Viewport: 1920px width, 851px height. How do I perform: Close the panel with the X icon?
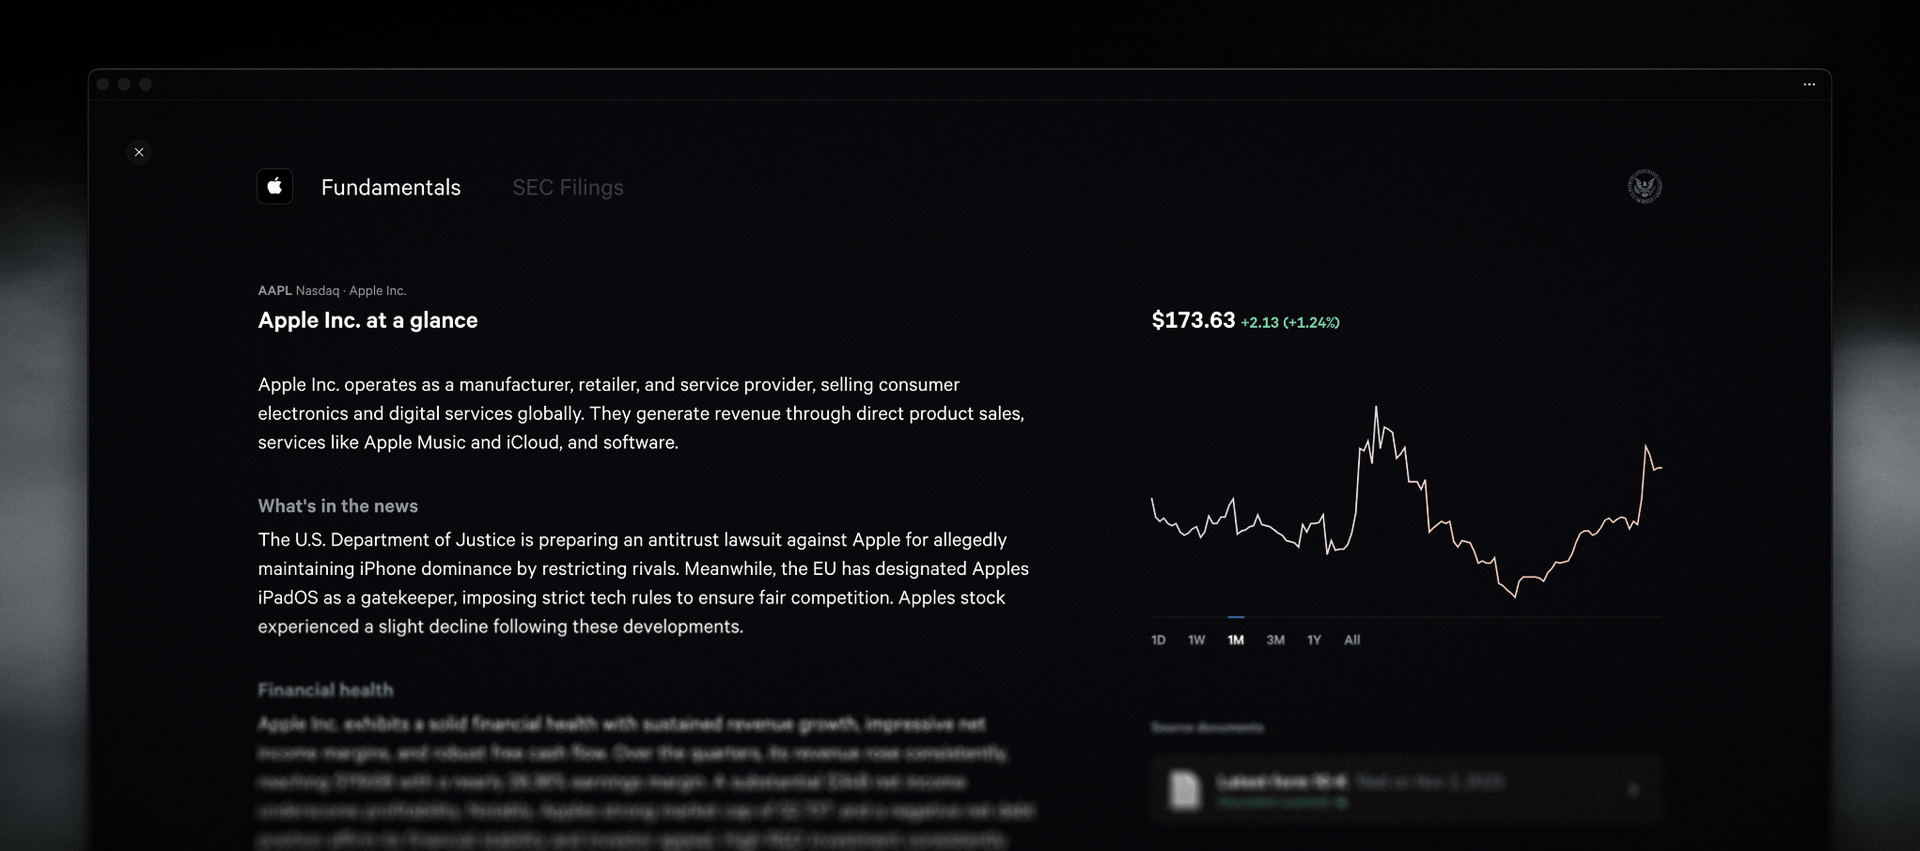(x=139, y=152)
